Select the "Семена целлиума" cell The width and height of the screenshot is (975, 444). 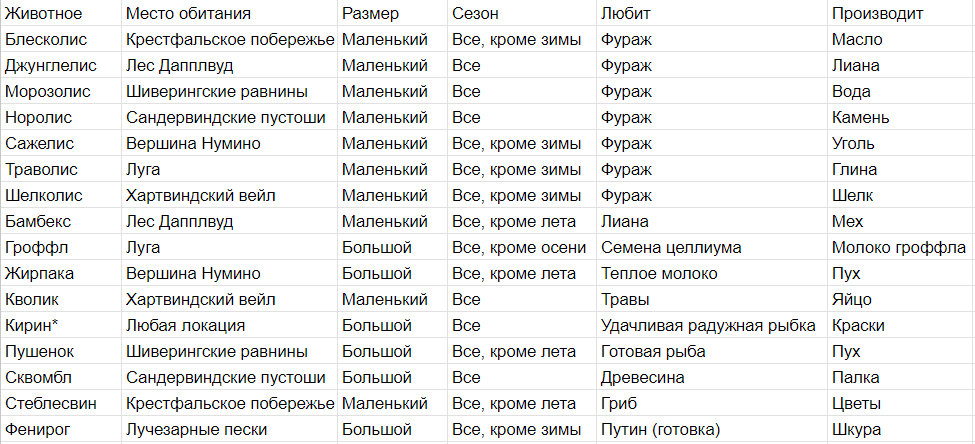pos(671,248)
